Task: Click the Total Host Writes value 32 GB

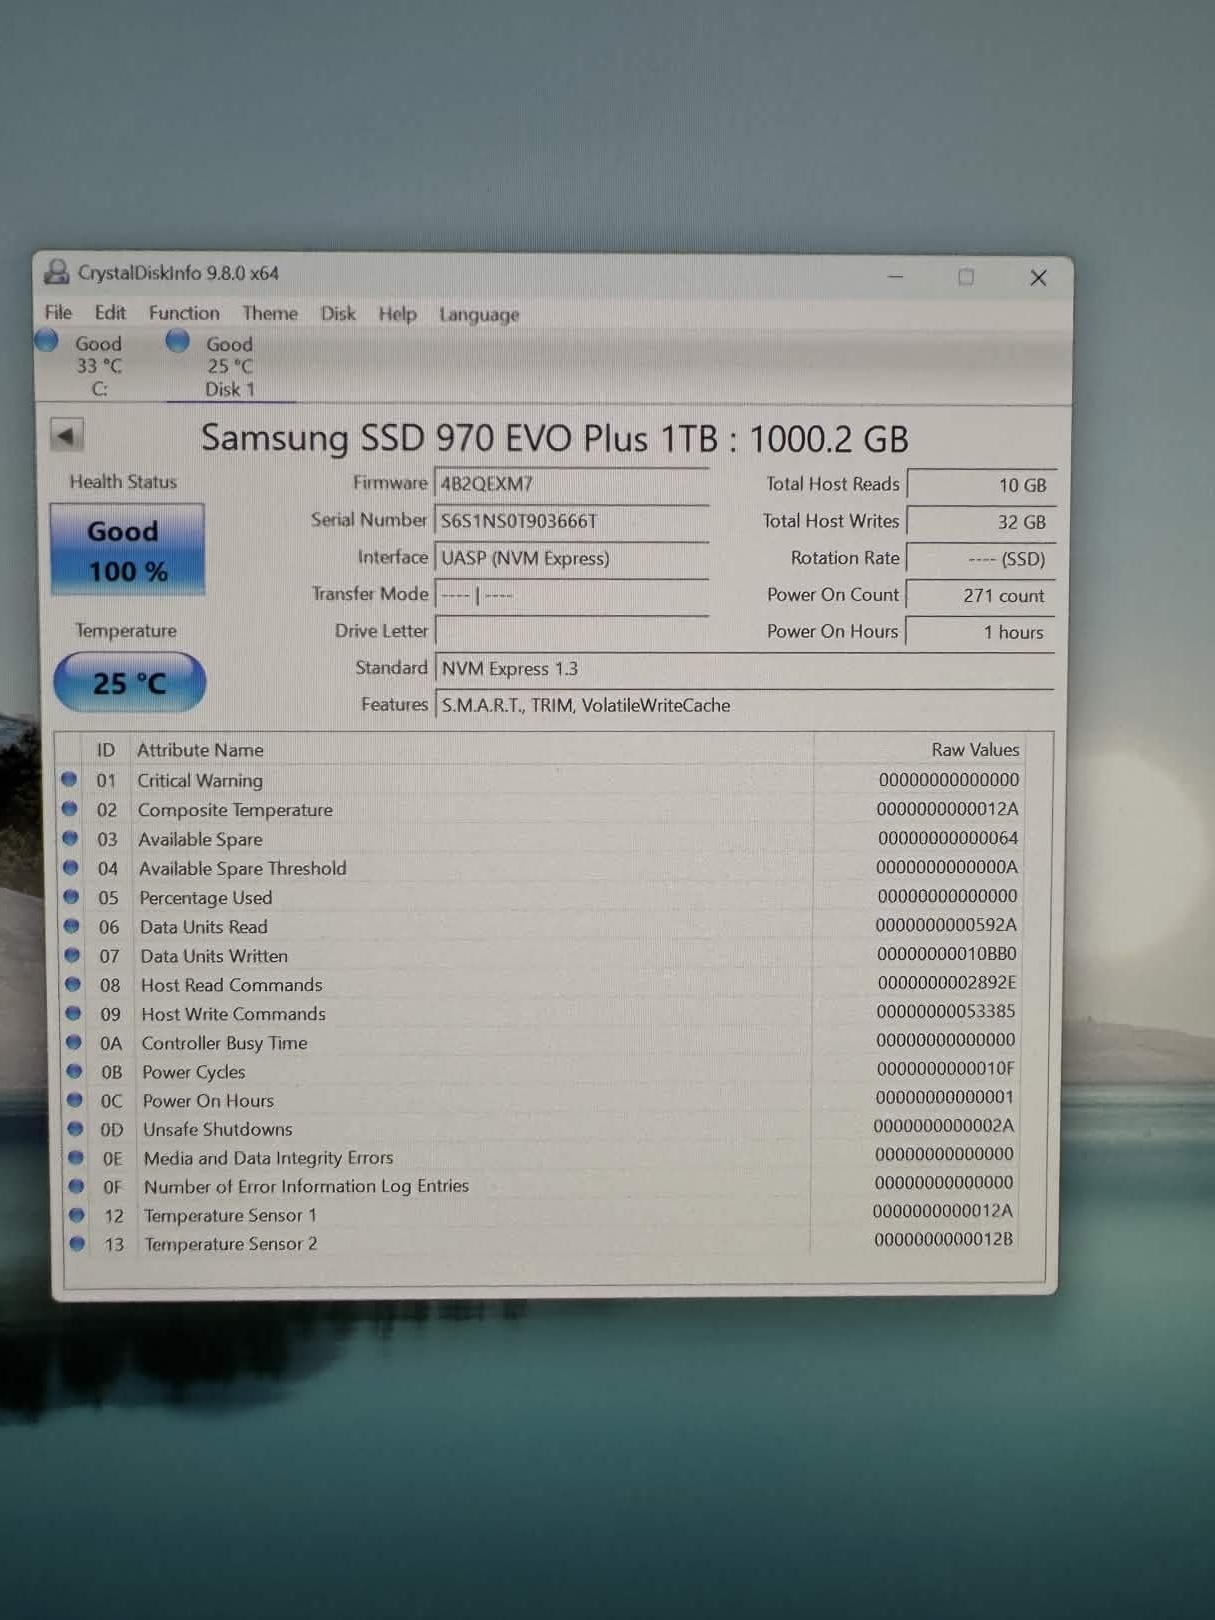Action: tap(981, 522)
